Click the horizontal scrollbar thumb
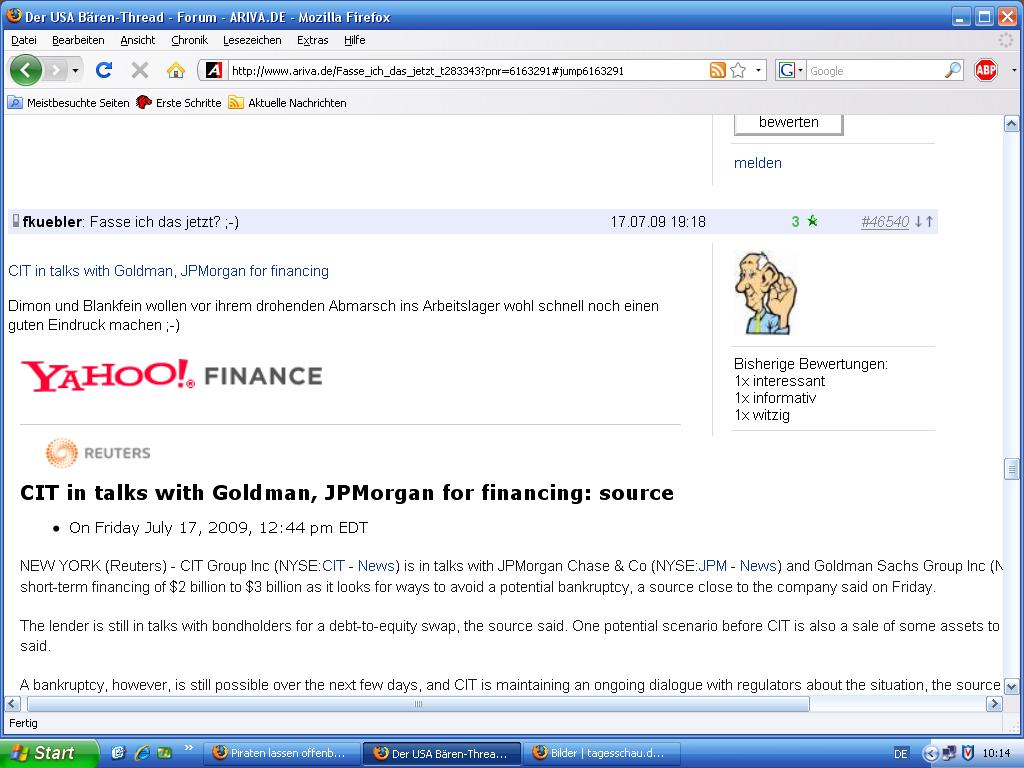Screen dimensions: 1024x768 click(418, 704)
